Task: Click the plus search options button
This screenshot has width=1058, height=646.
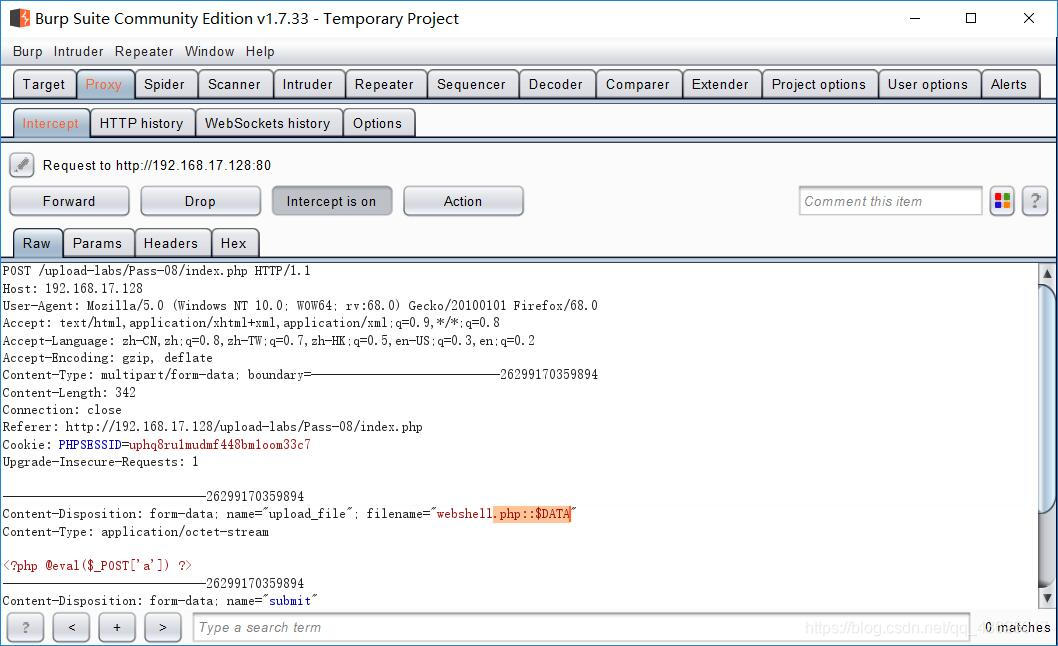Action: coord(117,627)
